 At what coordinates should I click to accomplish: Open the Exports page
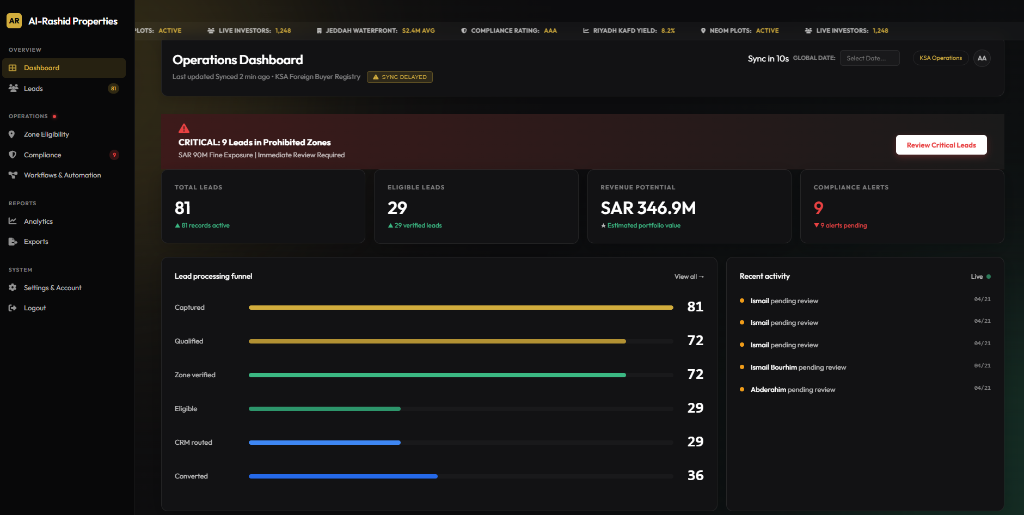click(x=64, y=242)
